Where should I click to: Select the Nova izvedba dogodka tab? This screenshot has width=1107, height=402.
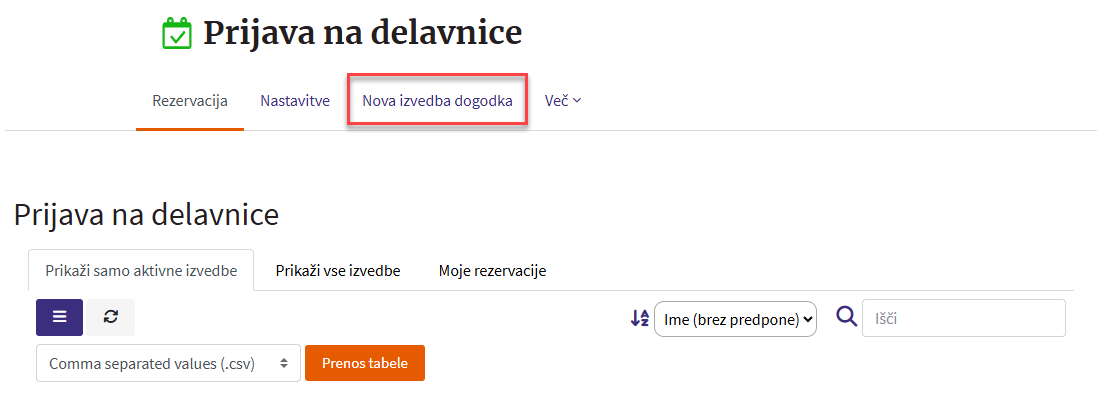437,101
